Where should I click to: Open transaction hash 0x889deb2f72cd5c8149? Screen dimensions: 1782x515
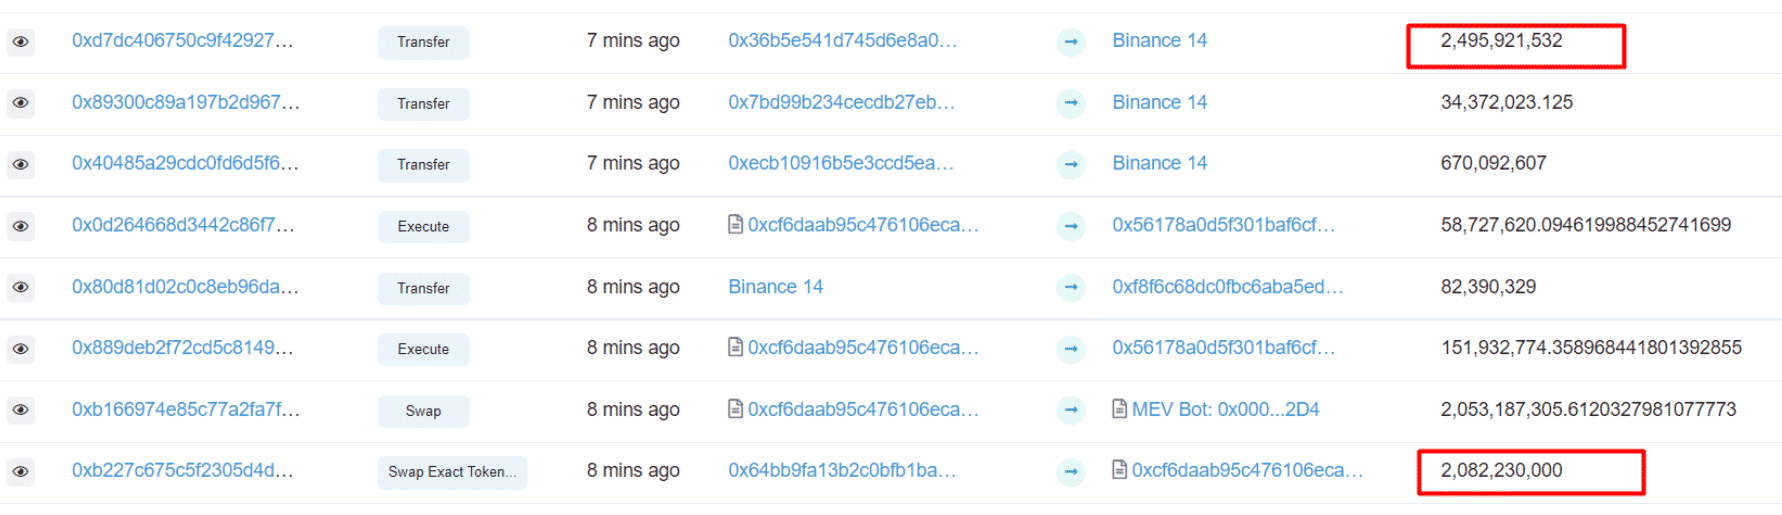[182, 348]
